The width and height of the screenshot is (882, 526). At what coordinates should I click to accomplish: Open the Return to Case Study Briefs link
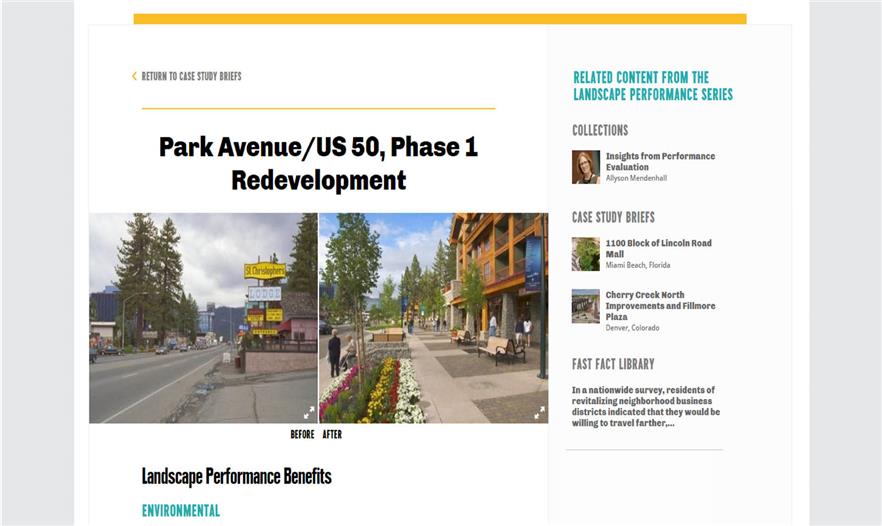pos(191,76)
